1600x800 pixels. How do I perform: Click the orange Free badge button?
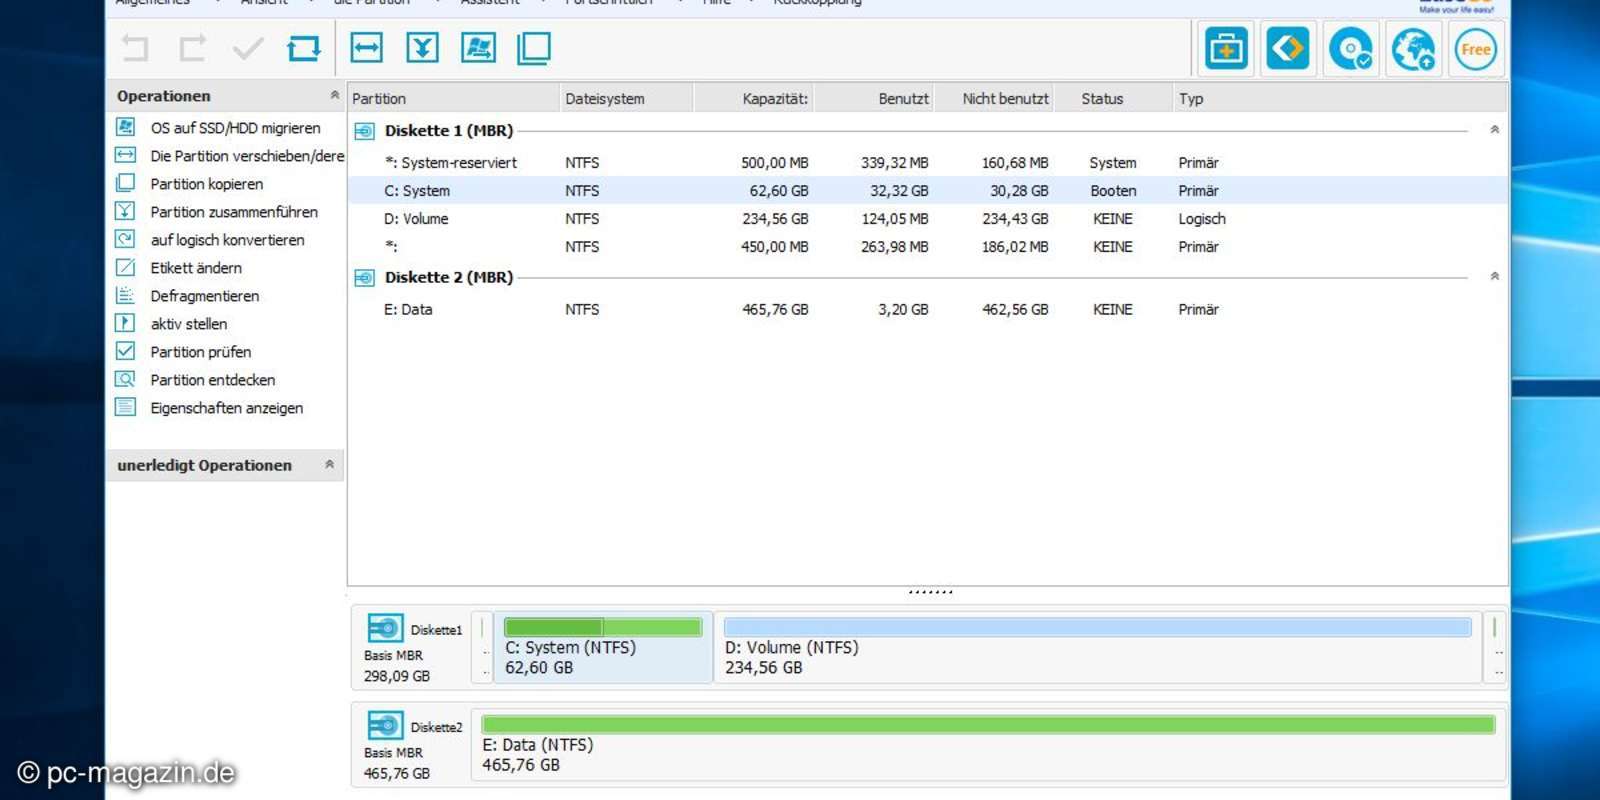point(1475,49)
